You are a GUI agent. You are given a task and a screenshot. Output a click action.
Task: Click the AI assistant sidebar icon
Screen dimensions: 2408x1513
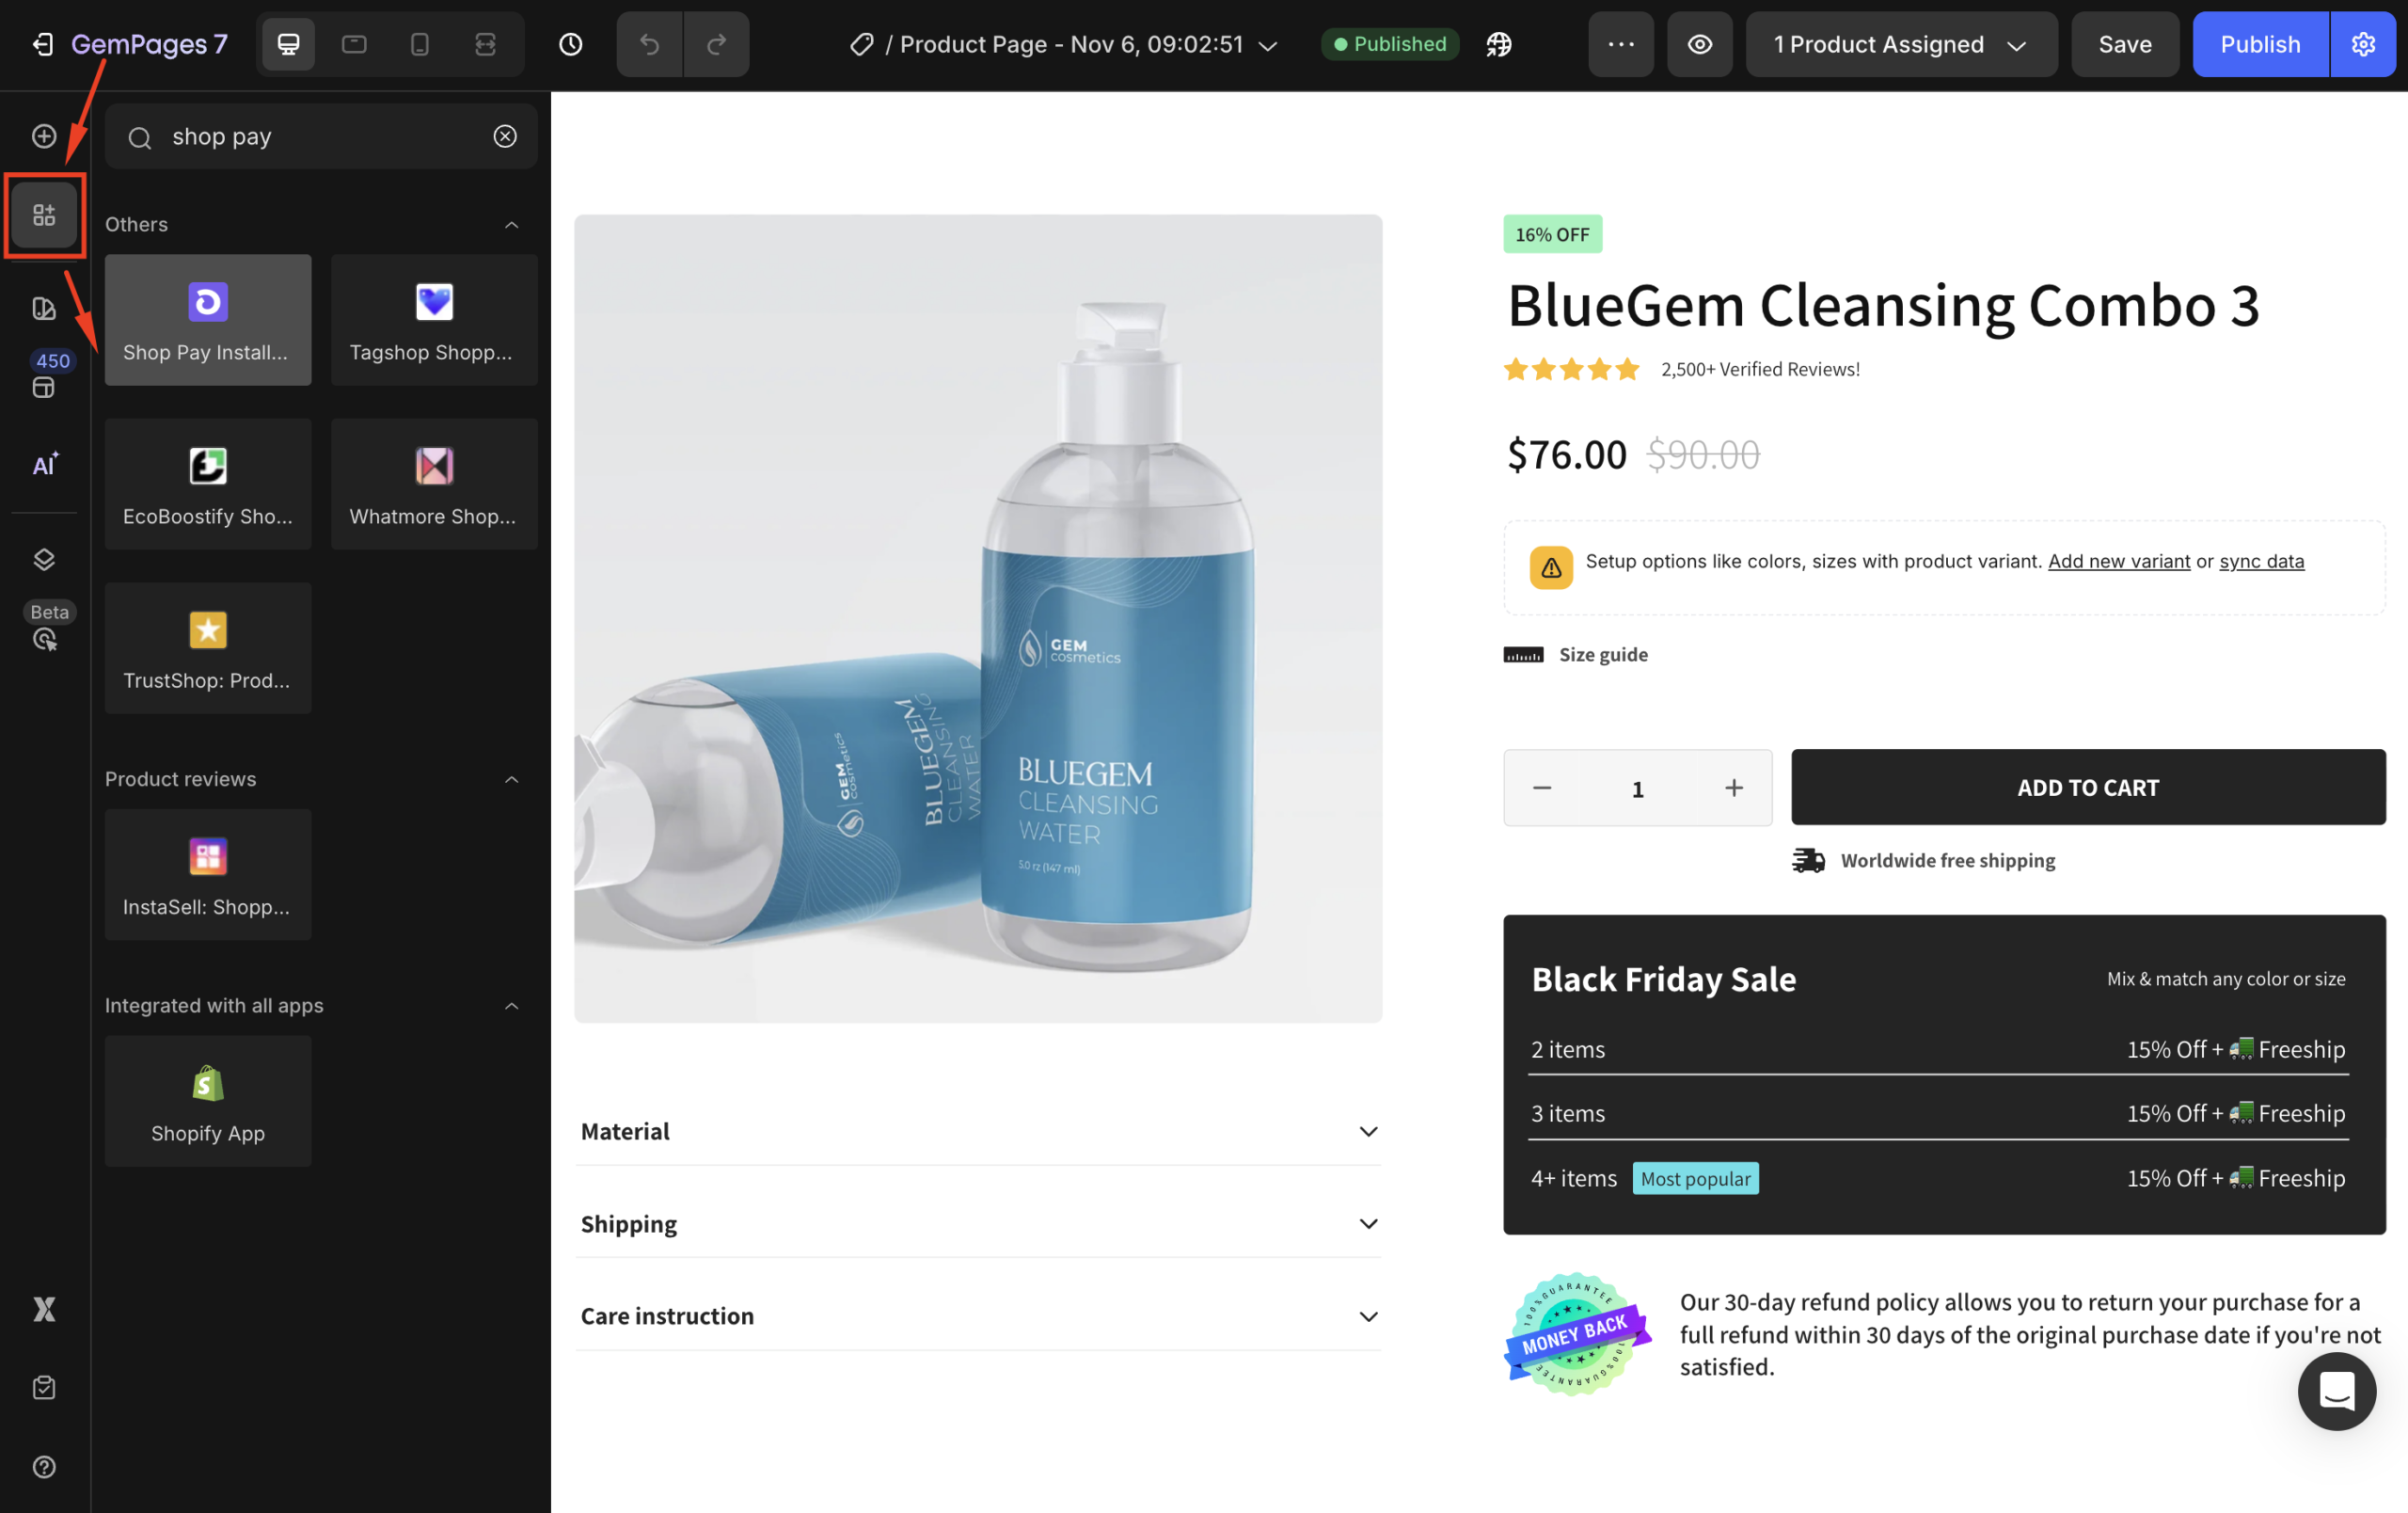pyautogui.click(x=44, y=465)
